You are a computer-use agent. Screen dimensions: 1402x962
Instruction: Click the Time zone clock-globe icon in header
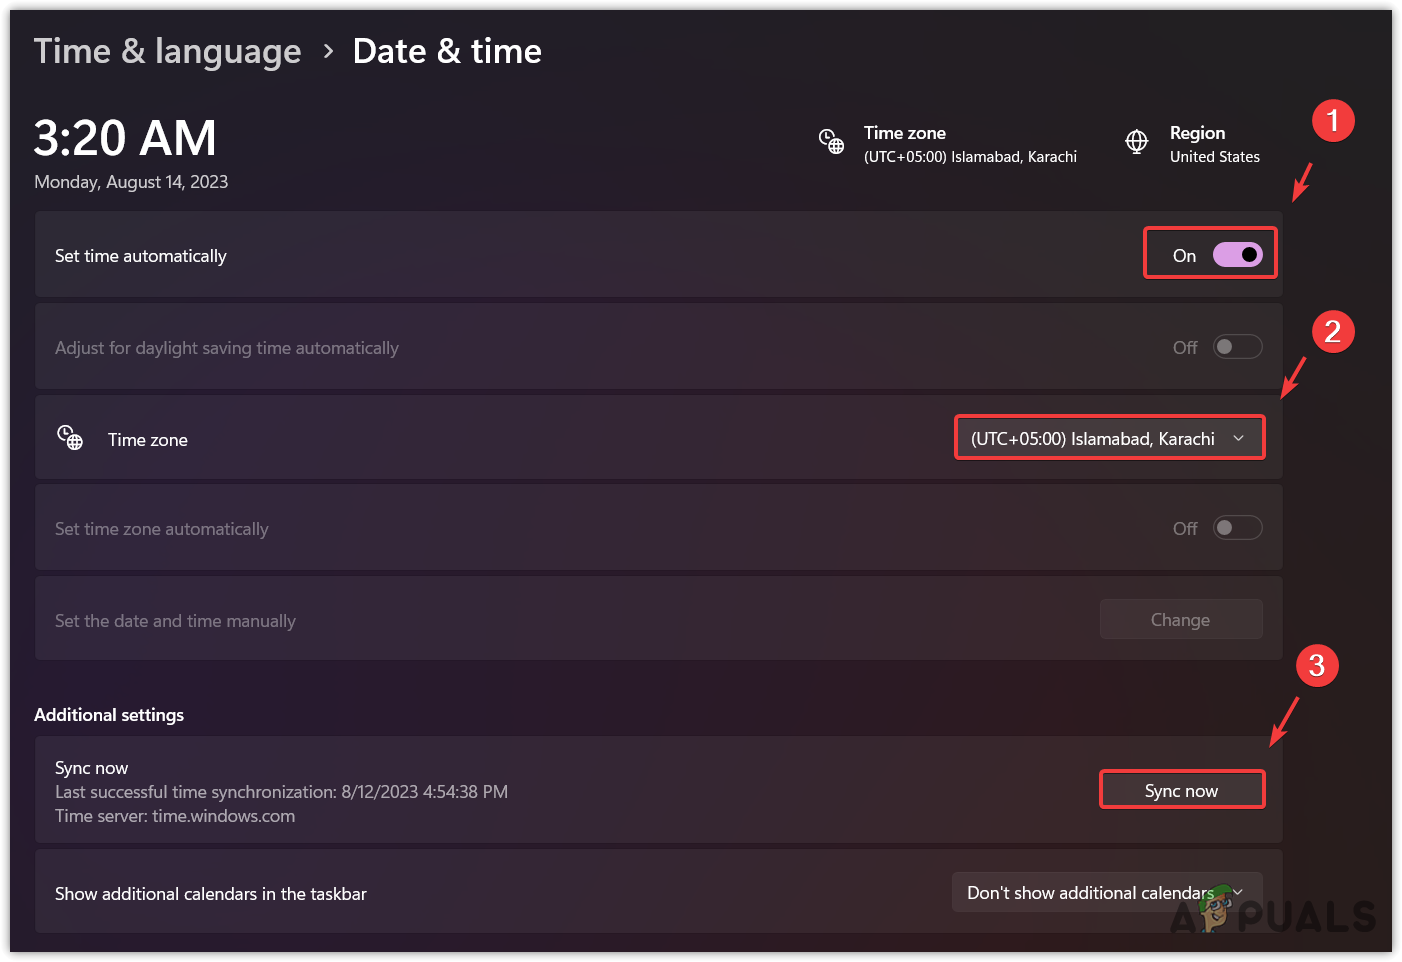click(831, 142)
